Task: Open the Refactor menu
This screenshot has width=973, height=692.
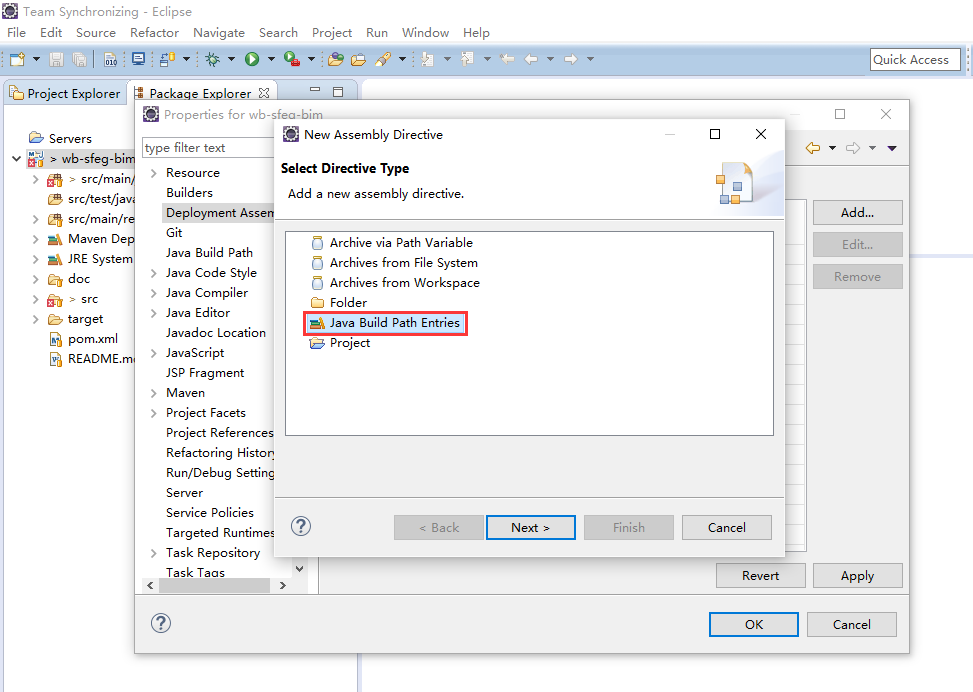Action: click(155, 33)
